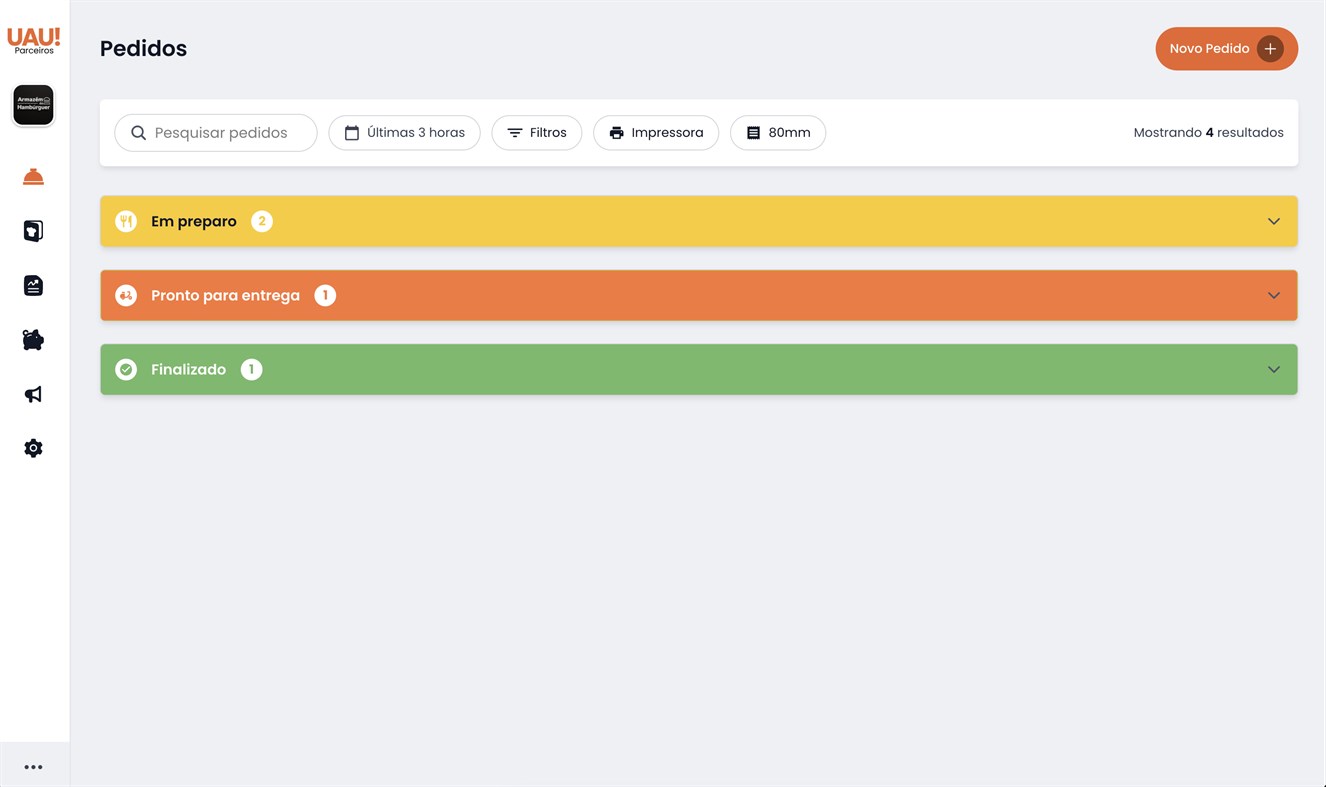Click the fork and knife Em preparo icon
Viewport: 1326px width, 787px height.
pyautogui.click(x=126, y=221)
